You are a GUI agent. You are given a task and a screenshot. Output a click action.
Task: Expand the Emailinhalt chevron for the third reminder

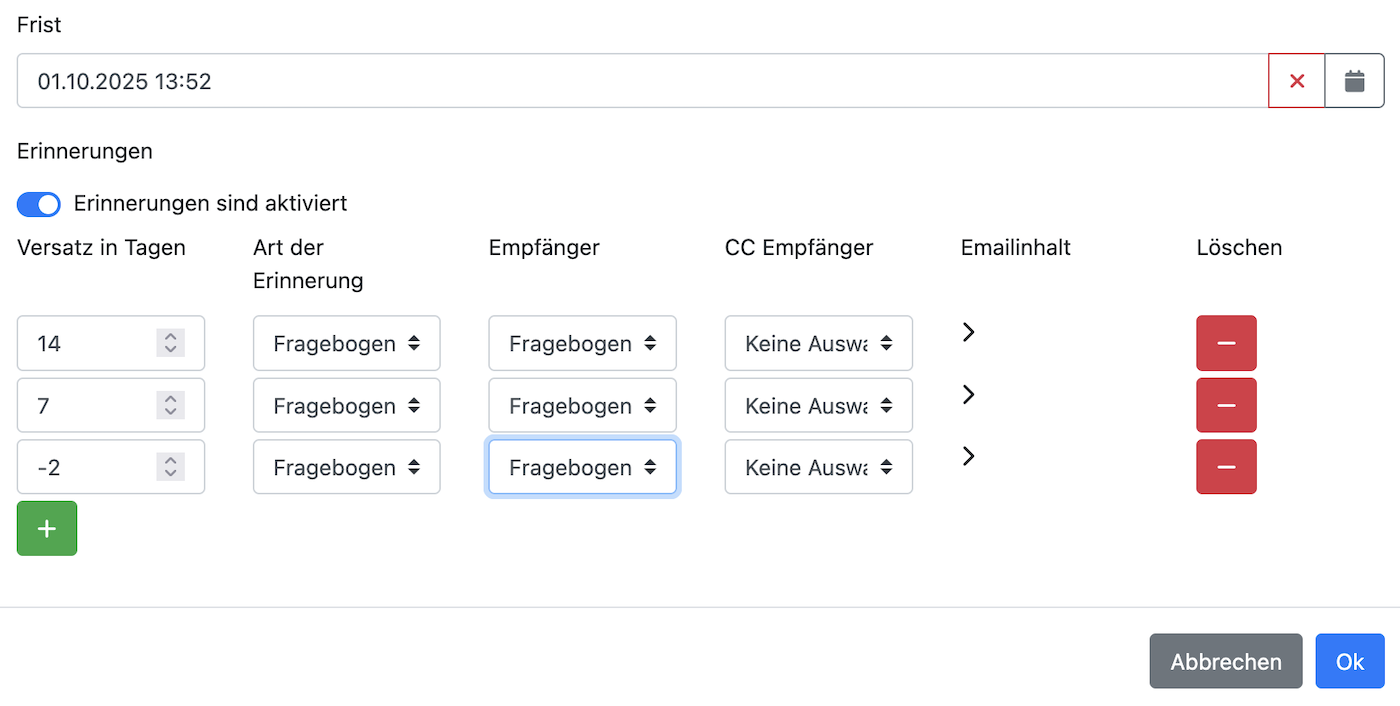tap(967, 455)
